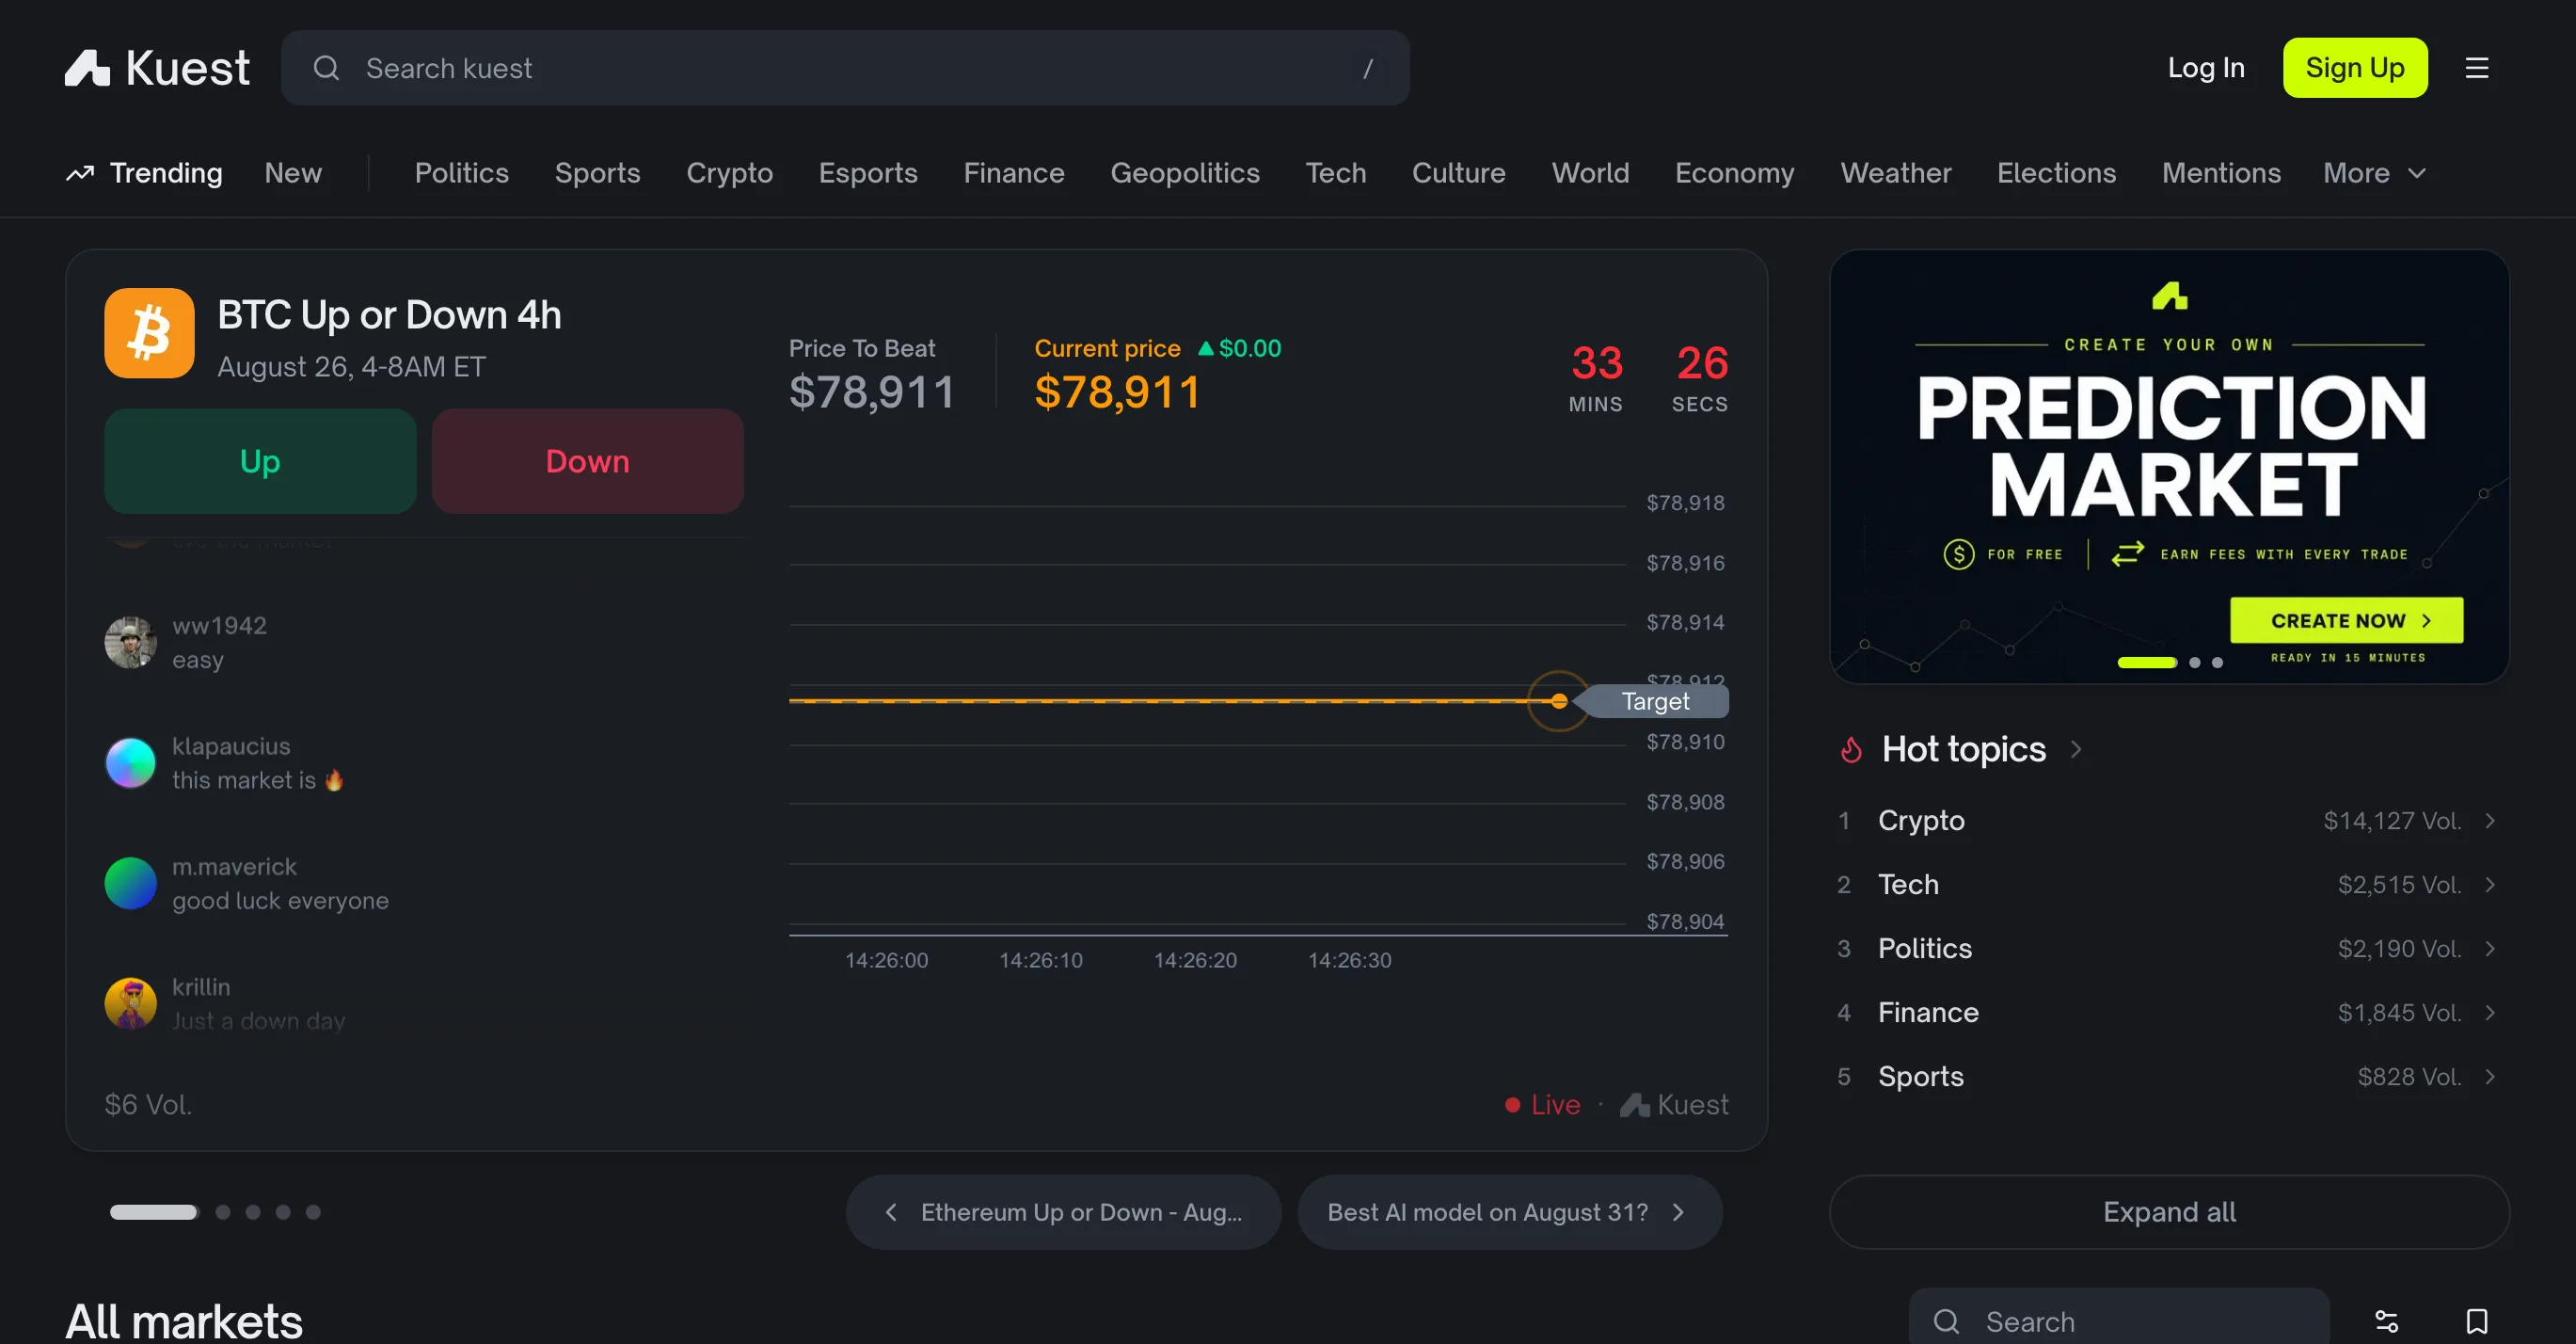Click the Search kuest input field
2576x1344 pixels.
click(845, 68)
